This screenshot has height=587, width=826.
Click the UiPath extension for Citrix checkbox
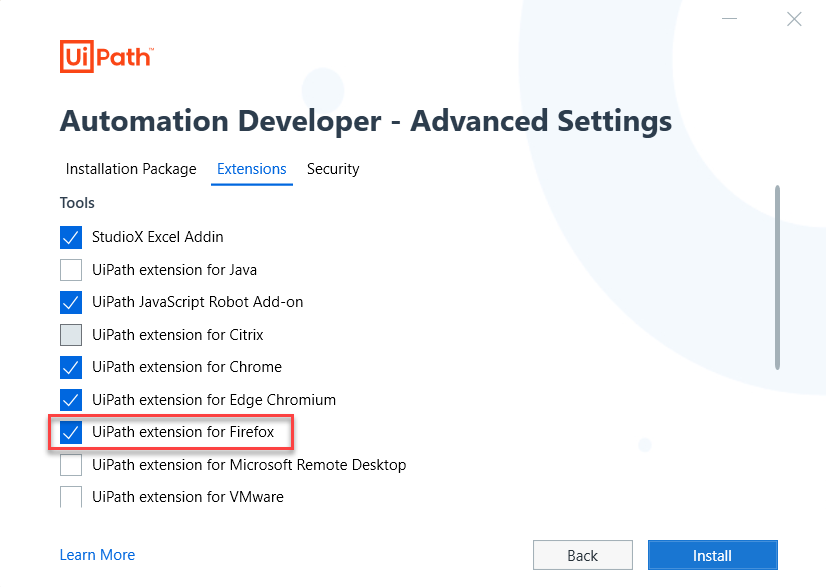click(70, 334)
